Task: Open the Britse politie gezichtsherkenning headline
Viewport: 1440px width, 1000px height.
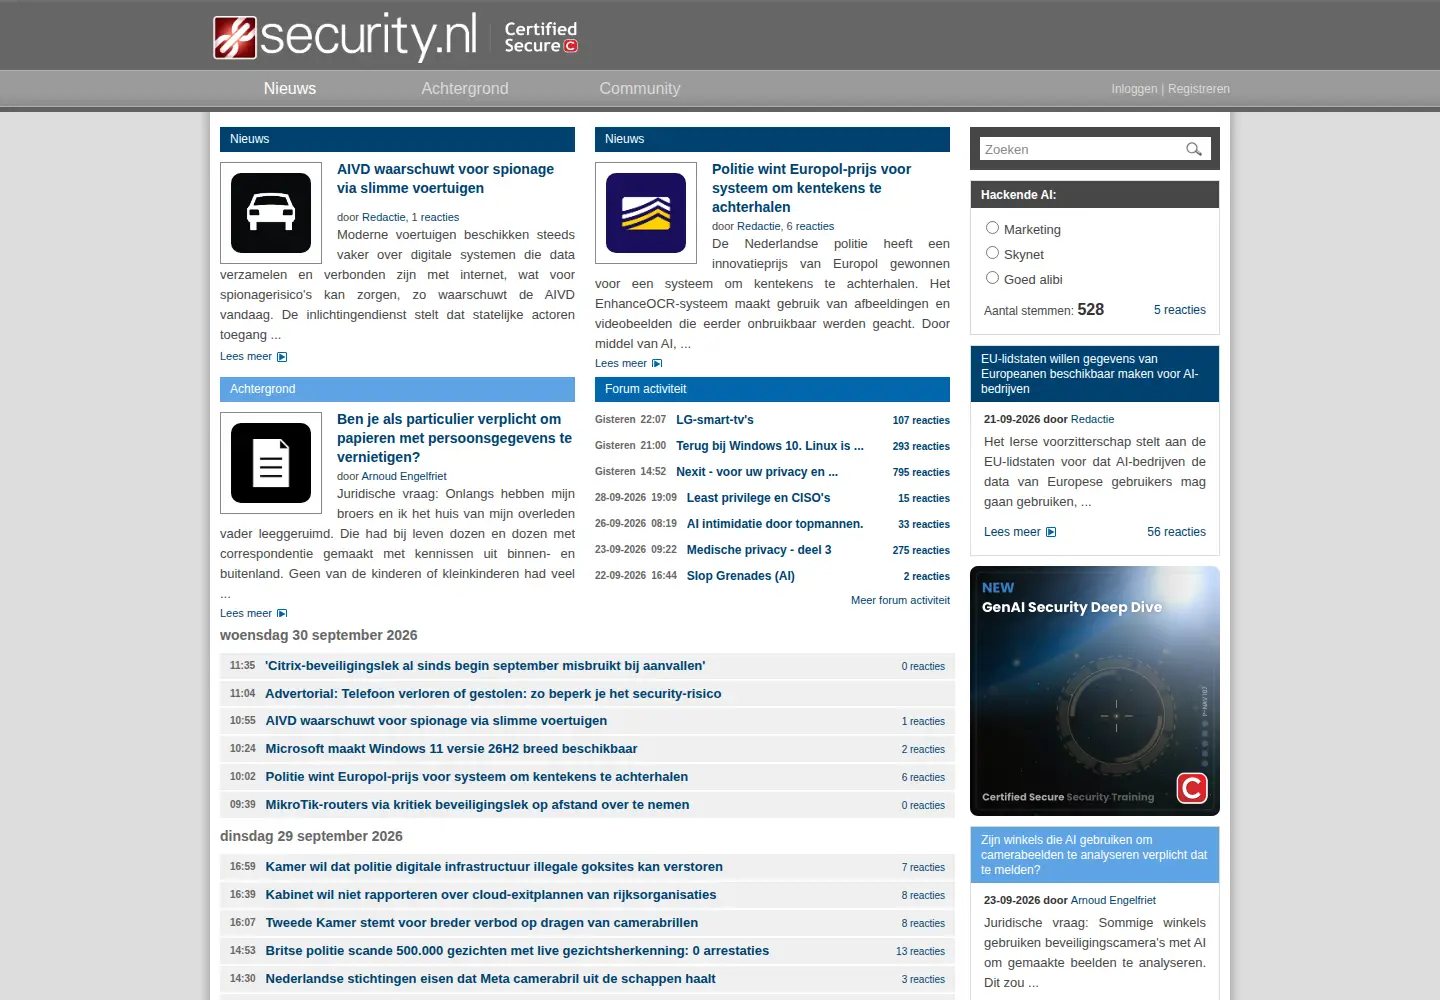Action: point(517,951)
